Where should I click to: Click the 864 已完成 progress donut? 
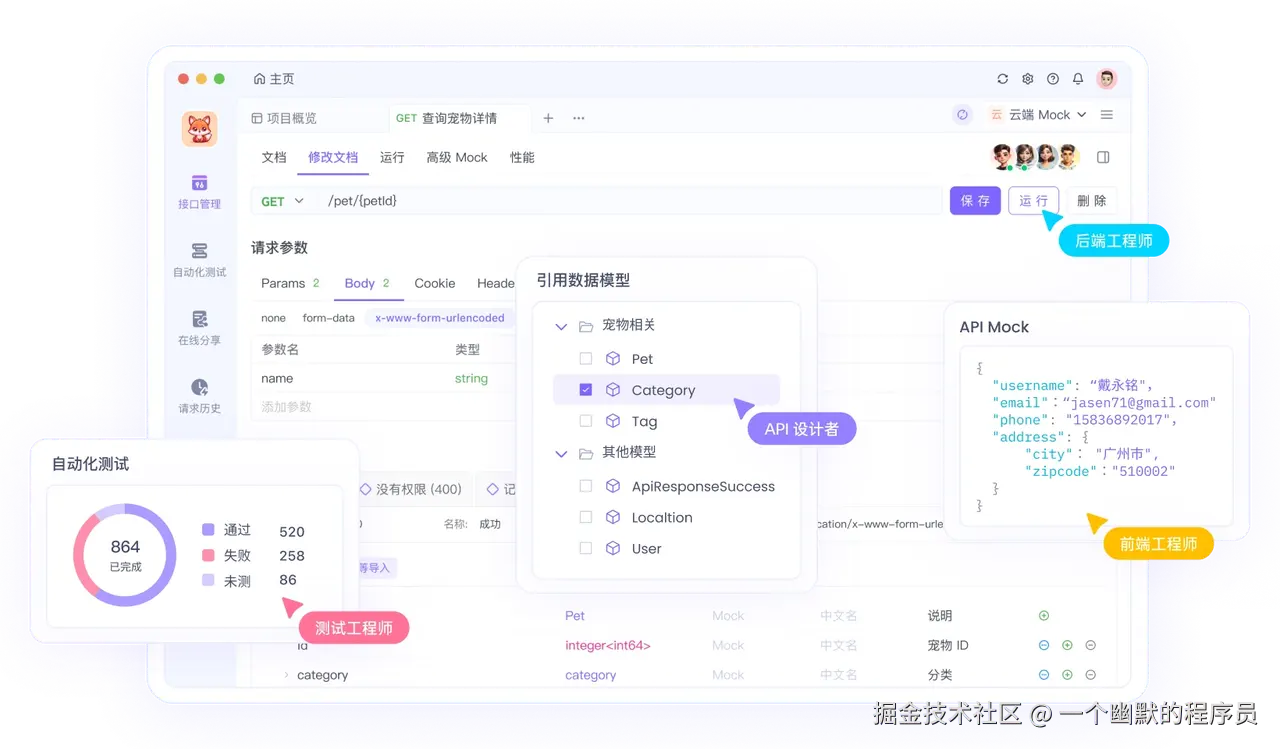(x=124, y=553)
